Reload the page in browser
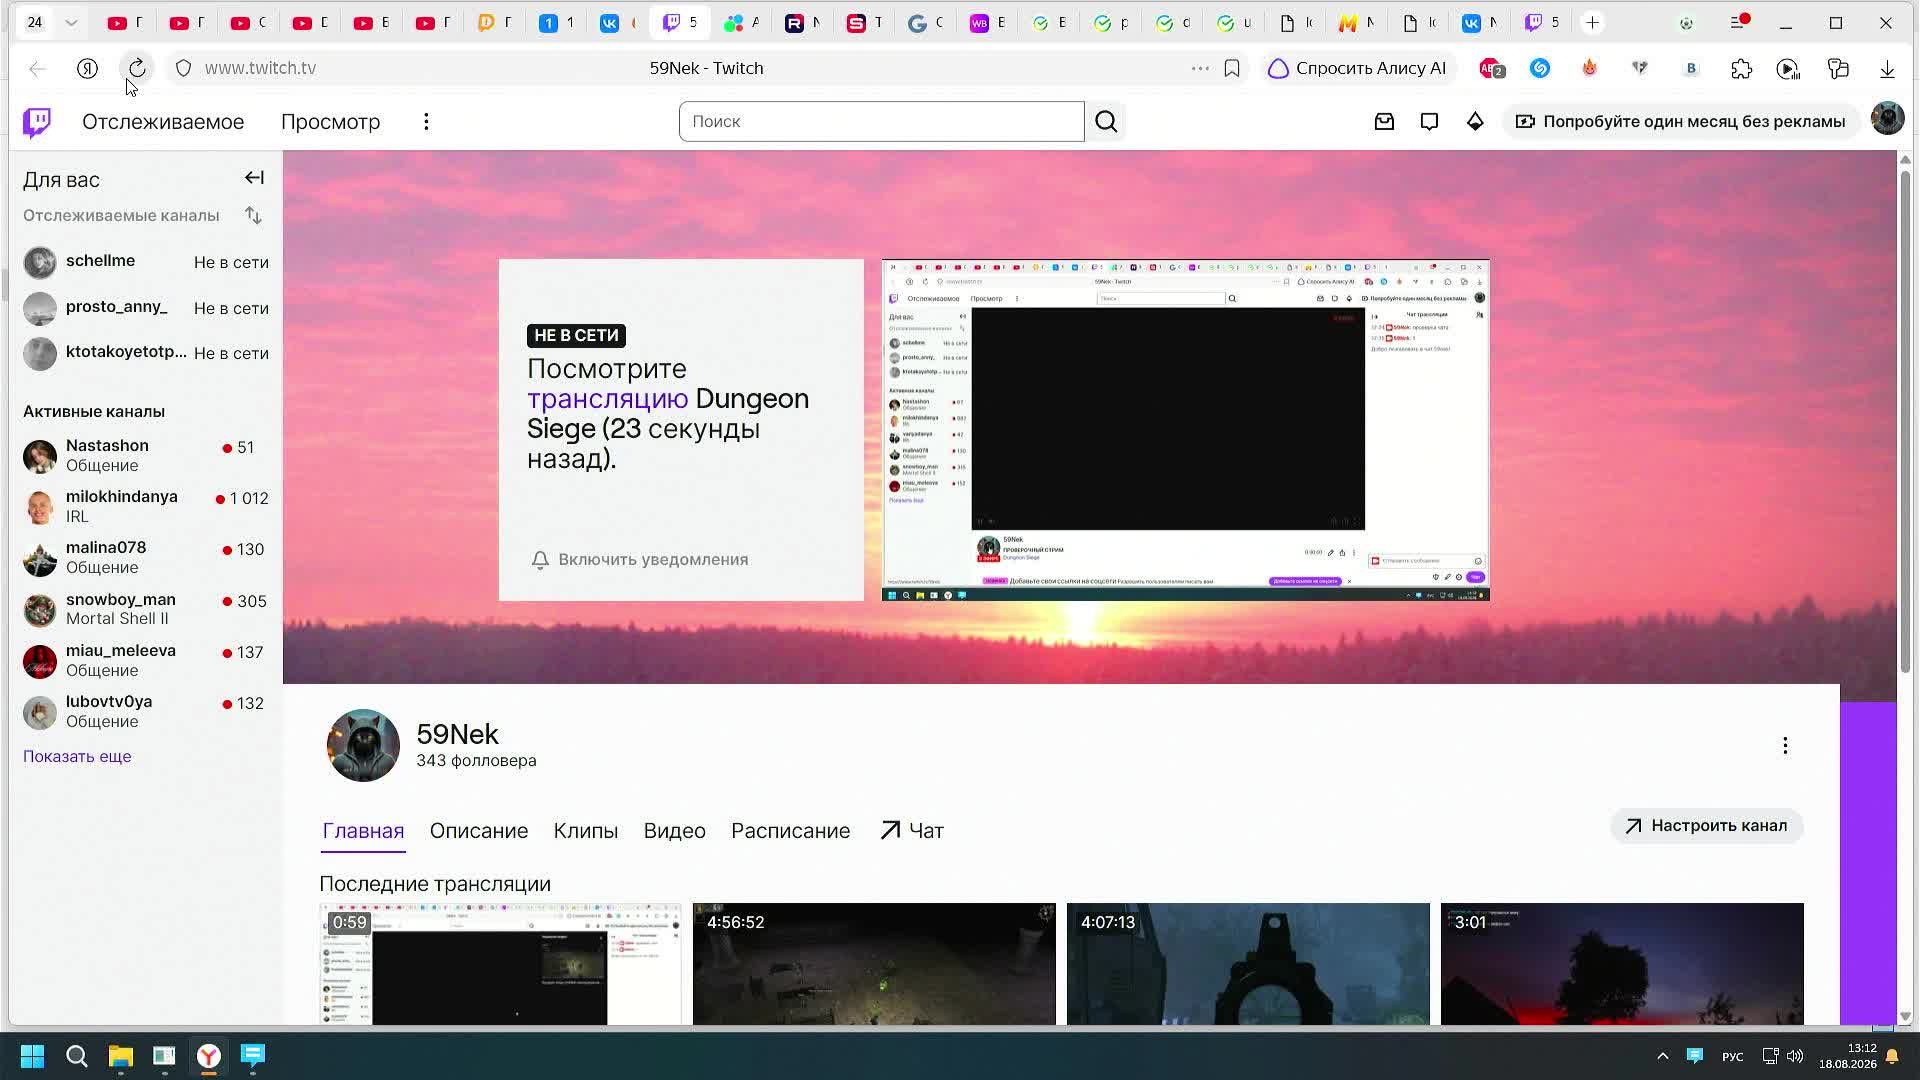This screenshot has height=1080, width=1920. [x=137, y=68]
